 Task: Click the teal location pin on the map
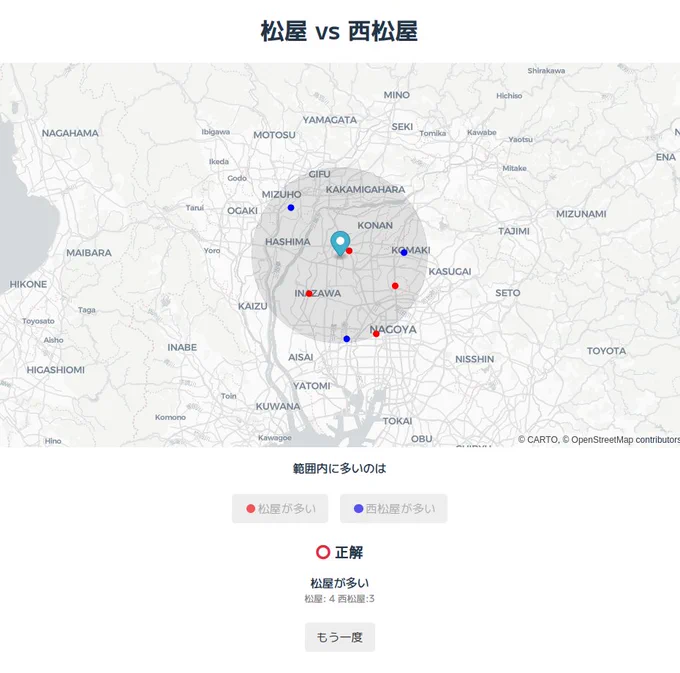click(340, 244)
